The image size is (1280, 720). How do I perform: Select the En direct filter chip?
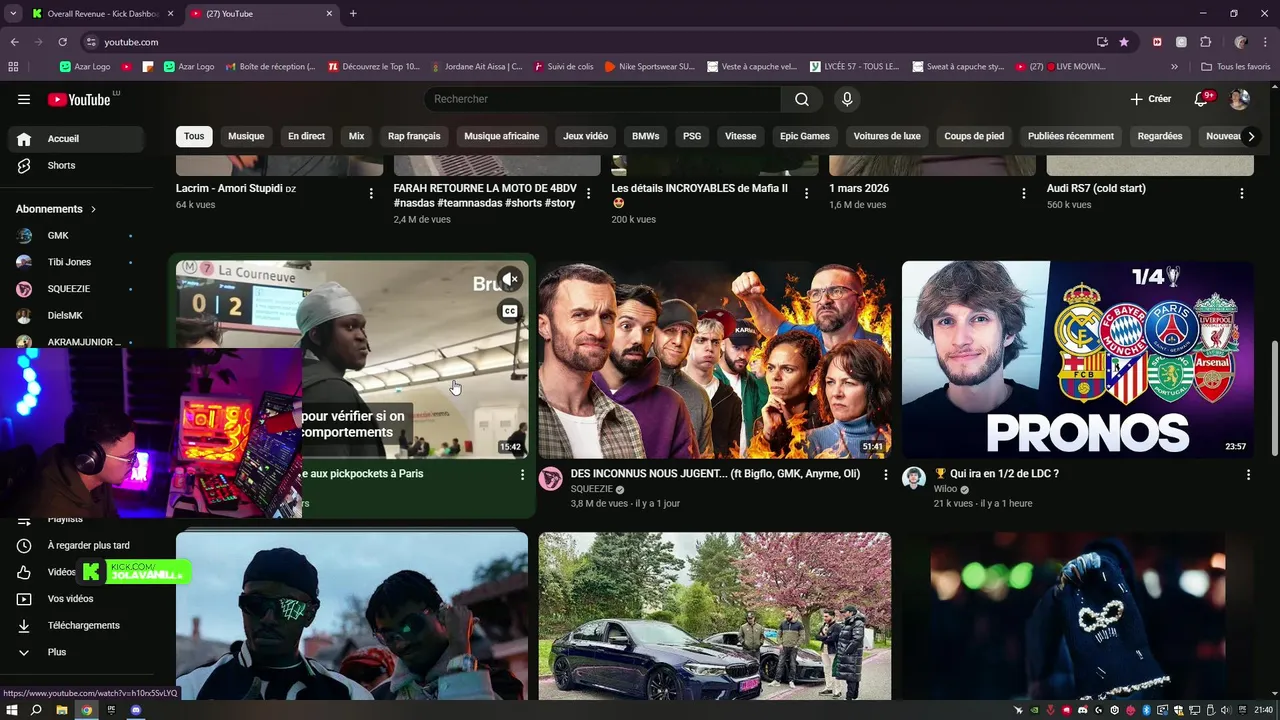[306, 136]
